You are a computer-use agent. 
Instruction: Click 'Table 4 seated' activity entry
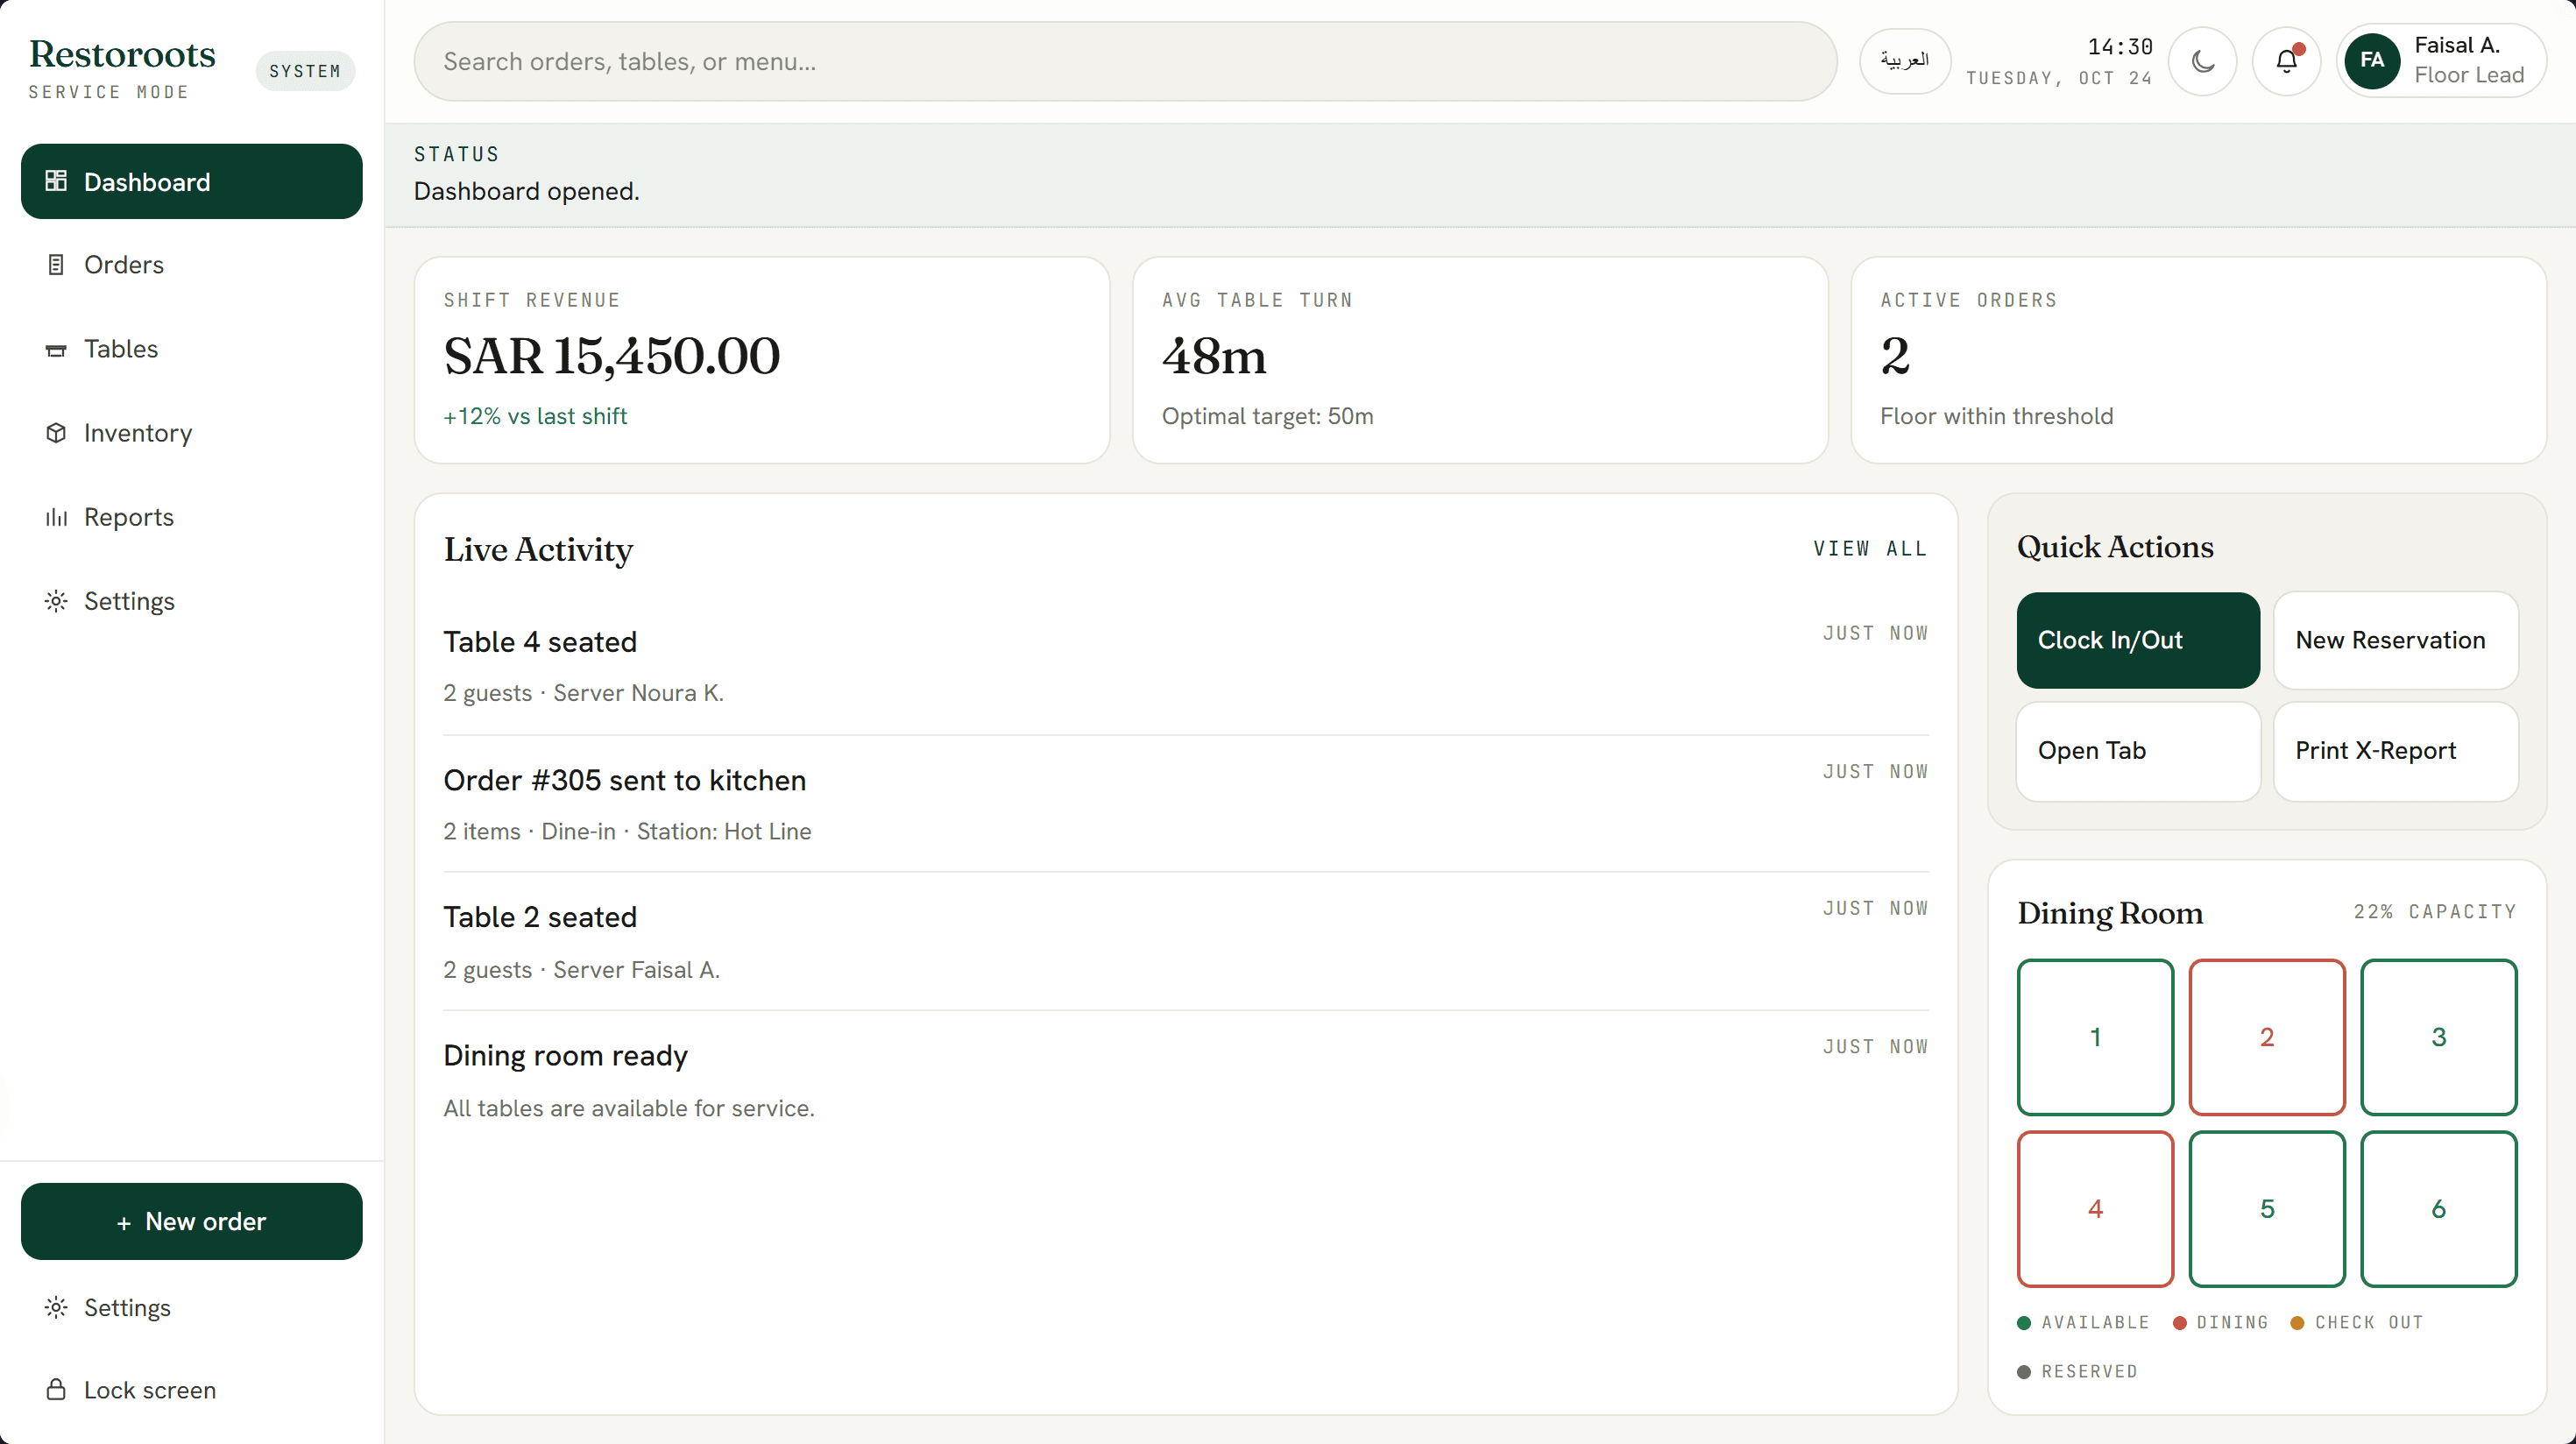(x=1186, y=666)
